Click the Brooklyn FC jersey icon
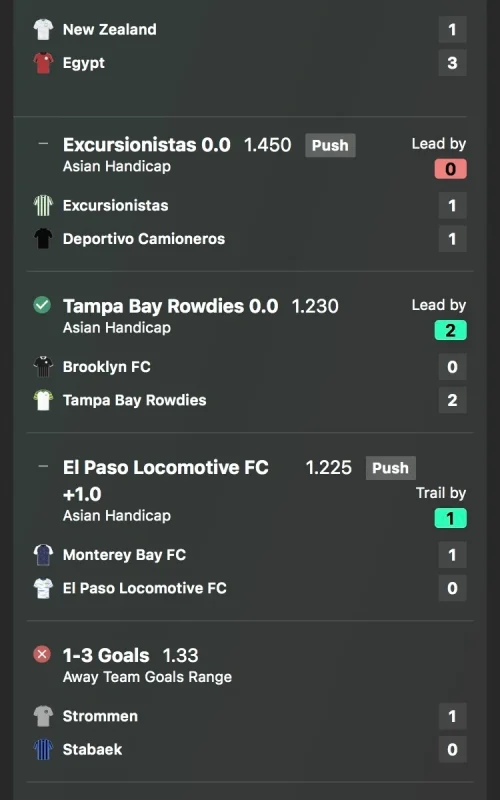 pyautogui.click(x=43, y=367)
